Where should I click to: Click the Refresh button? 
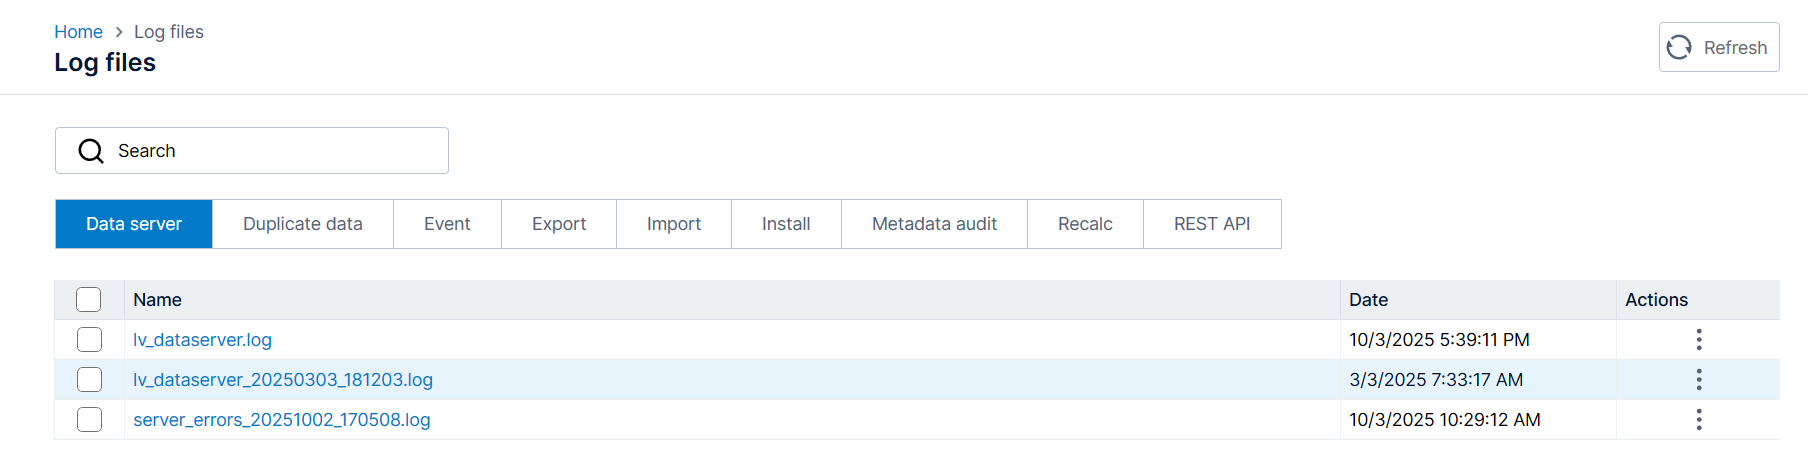pyautogui.click(x=1718, y=47)
